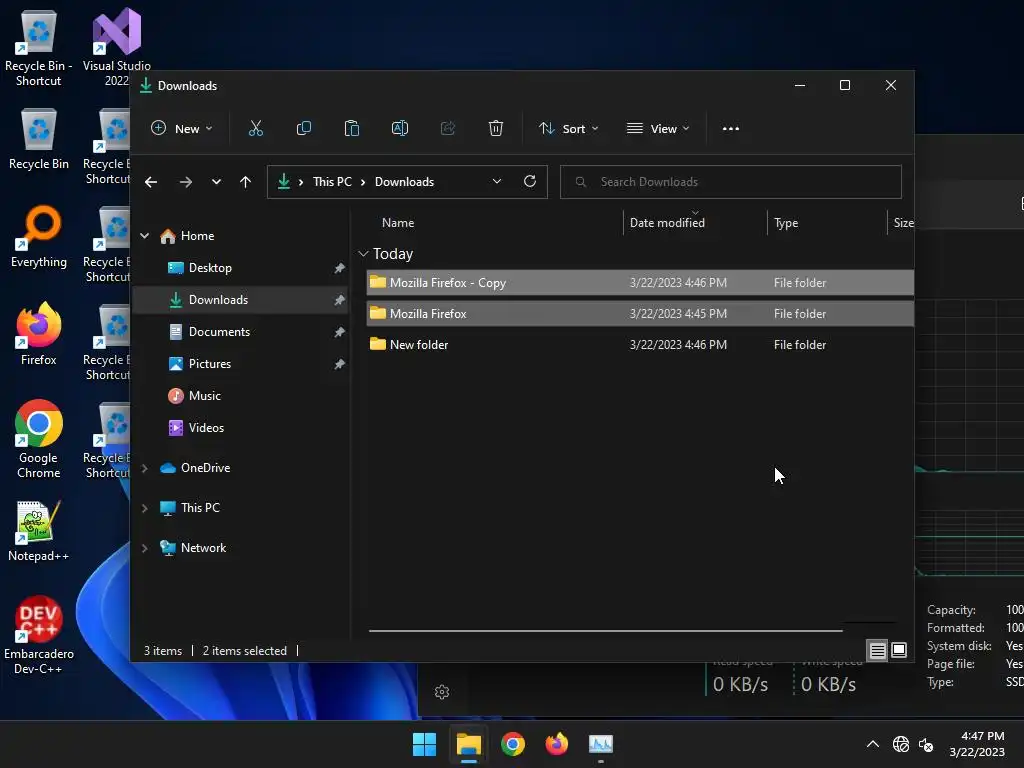Viewport: 1024px width, 768px height.
Task: Click Downloads in address breadcrumb
Action: 404,182
